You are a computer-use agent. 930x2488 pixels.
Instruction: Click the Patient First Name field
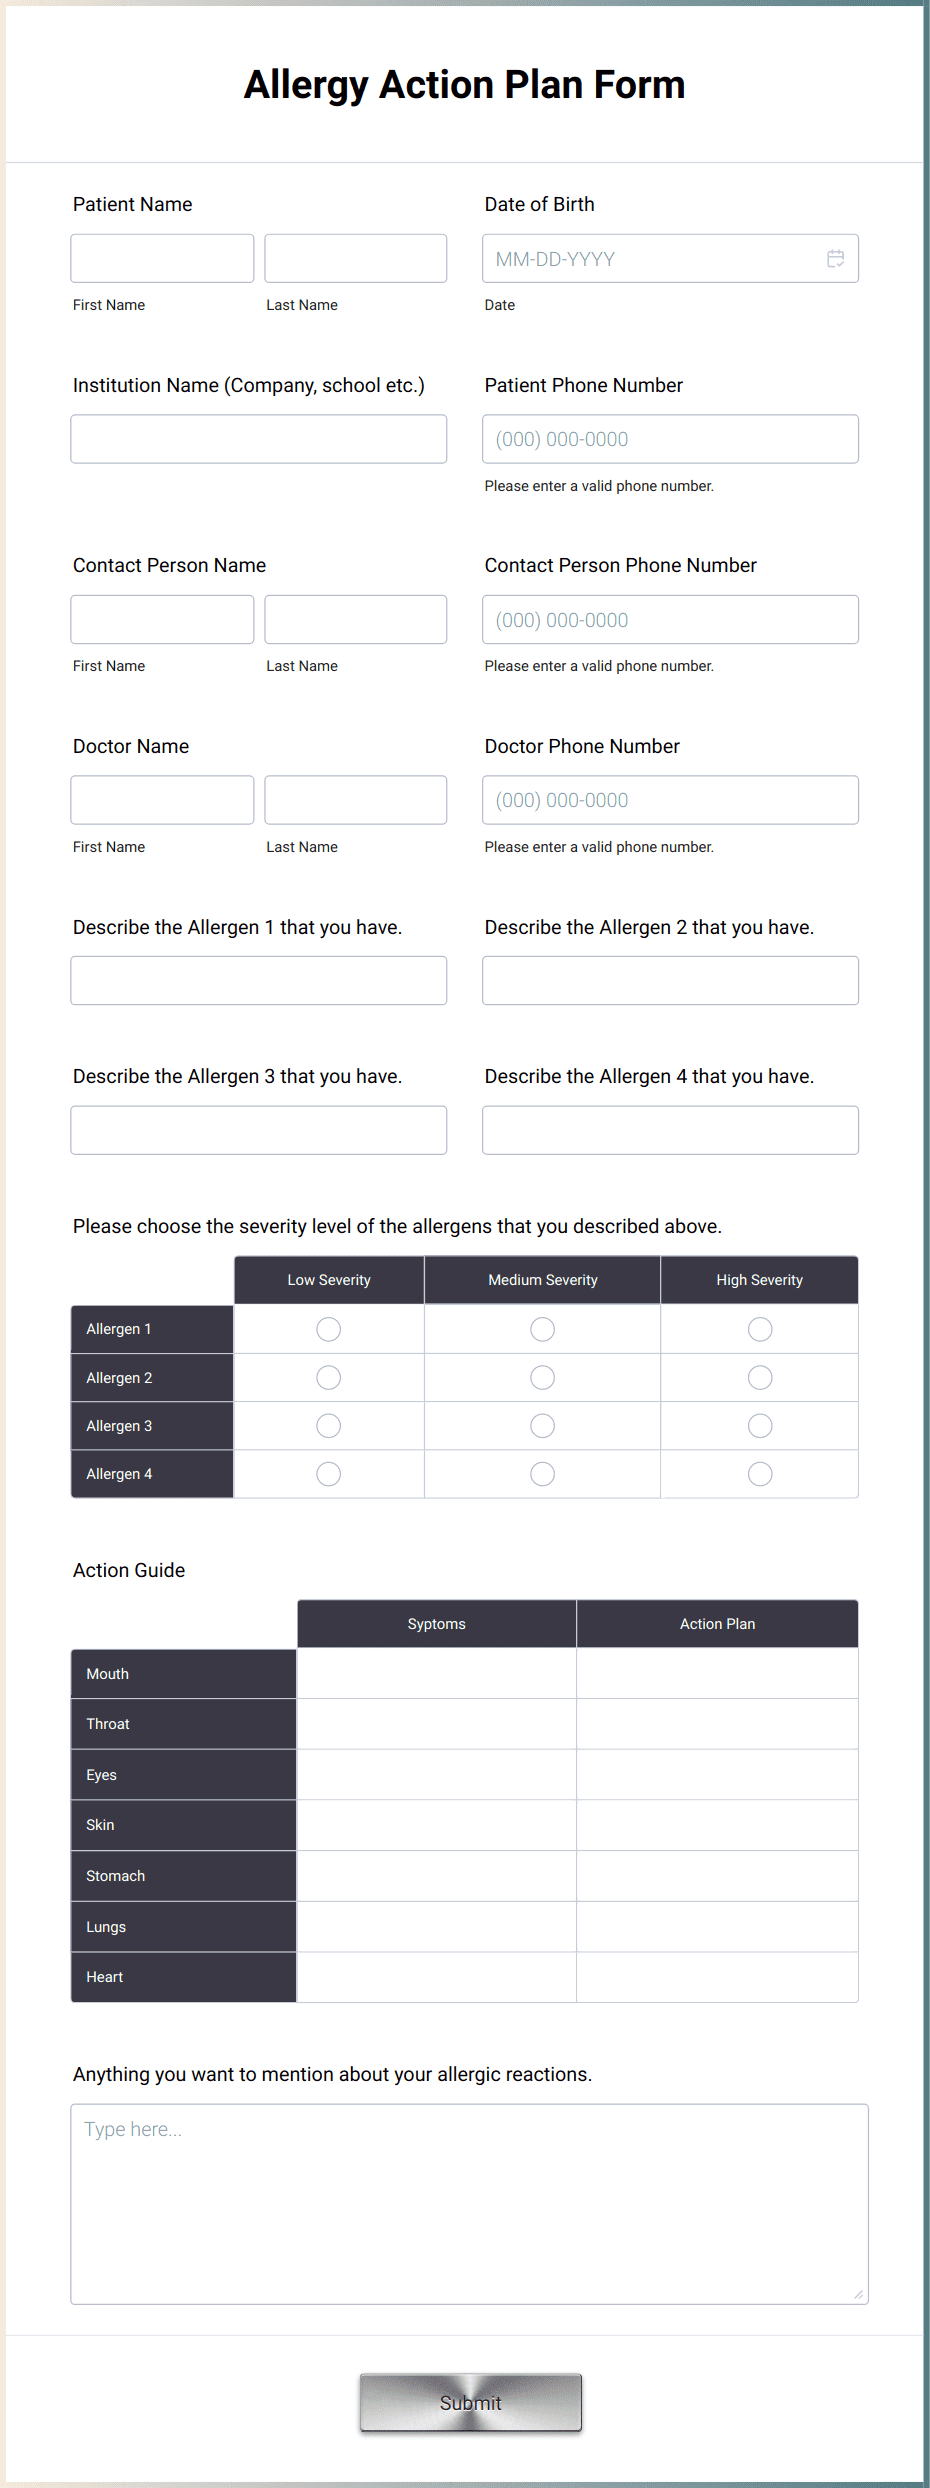161,258
